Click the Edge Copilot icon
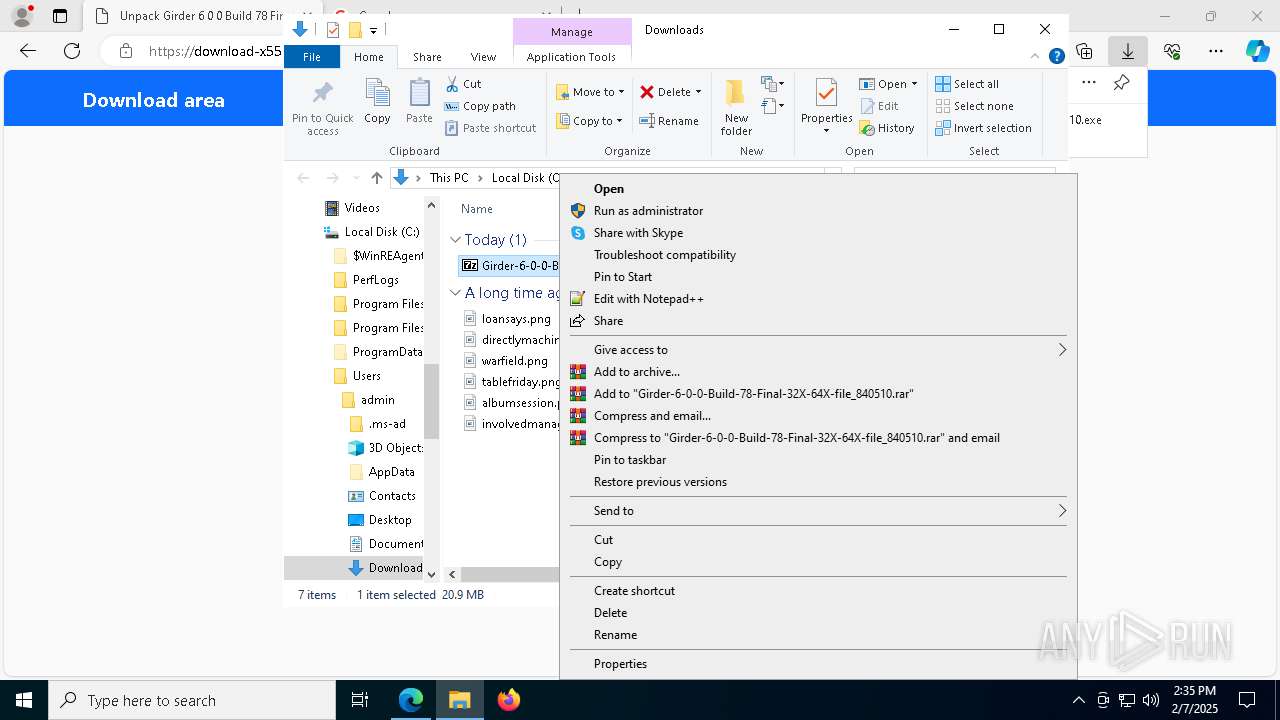1280x720 pixels. [1257, 50]
